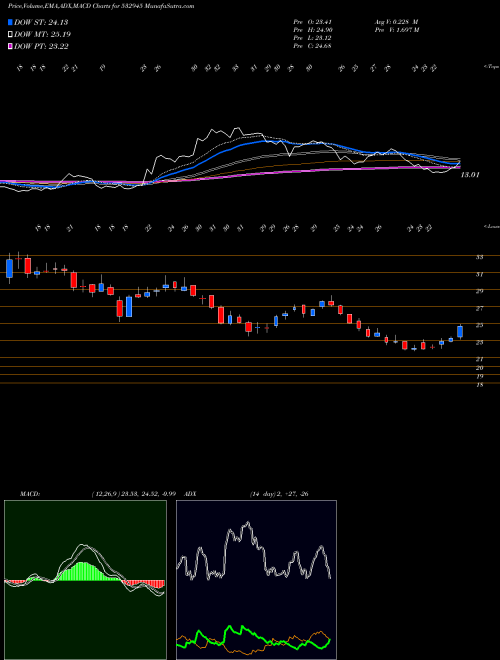
Task: Click the 18 price axis label
Action: tap(479, 384)
